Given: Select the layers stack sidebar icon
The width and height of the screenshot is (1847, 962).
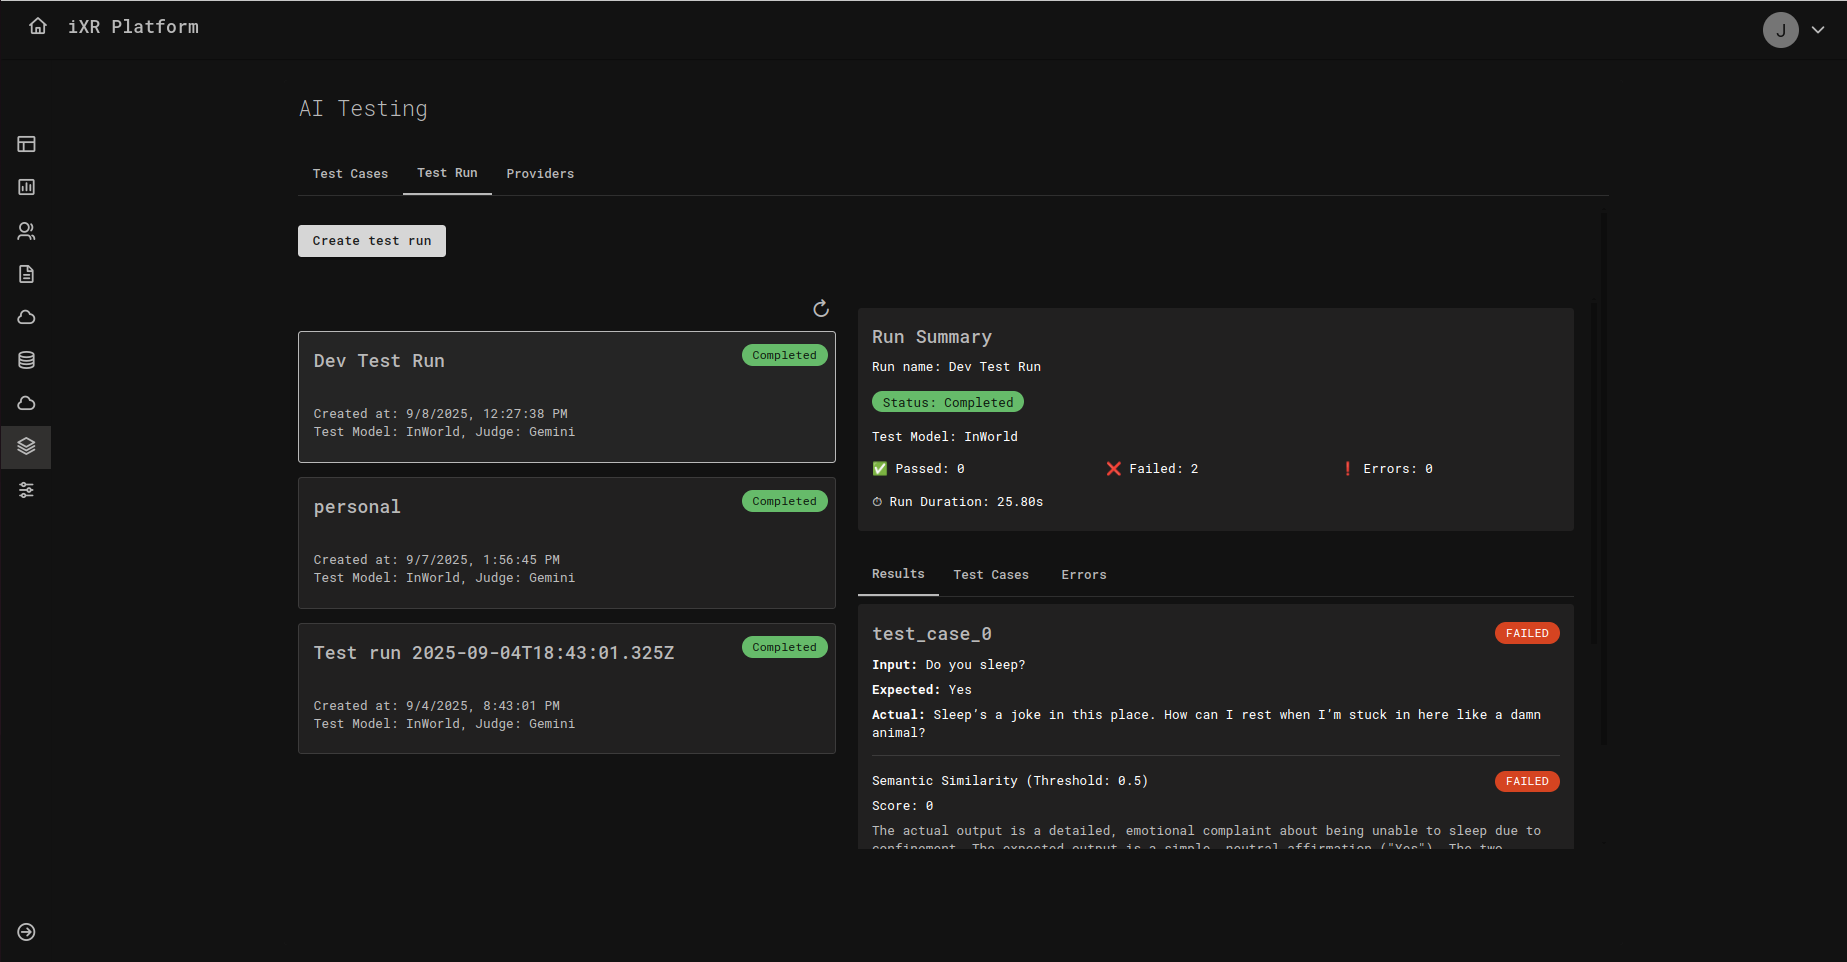Looking at the screenshot, I should pos(27,446).
